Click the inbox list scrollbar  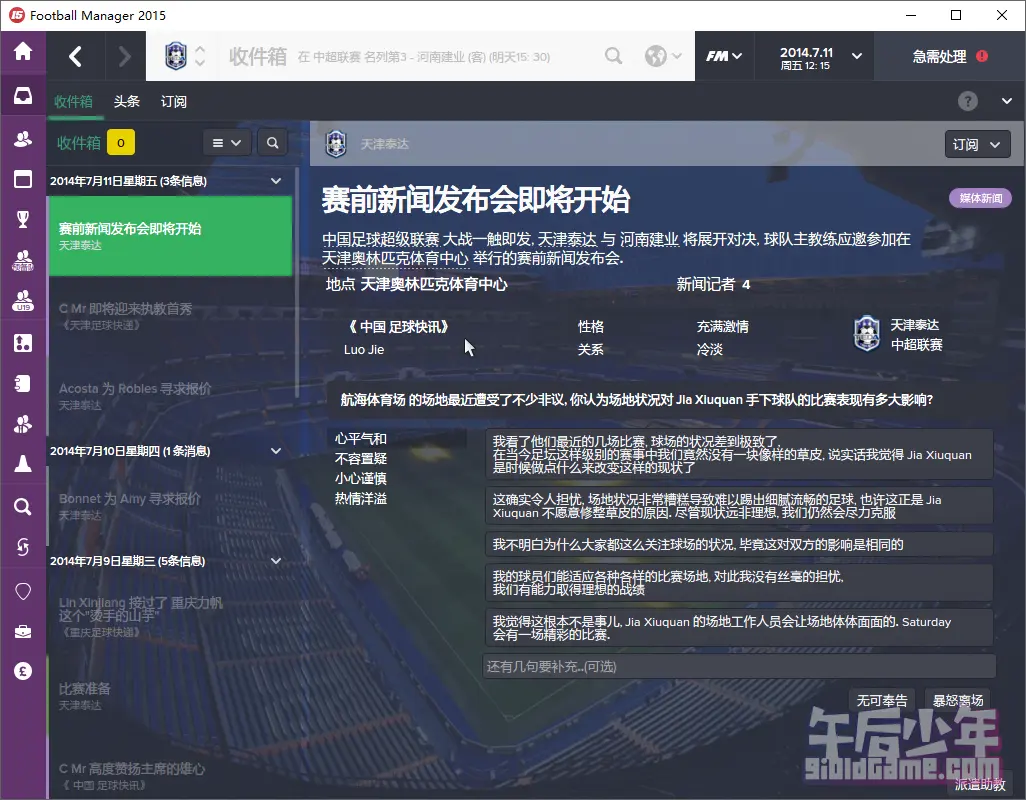point(297,283)
